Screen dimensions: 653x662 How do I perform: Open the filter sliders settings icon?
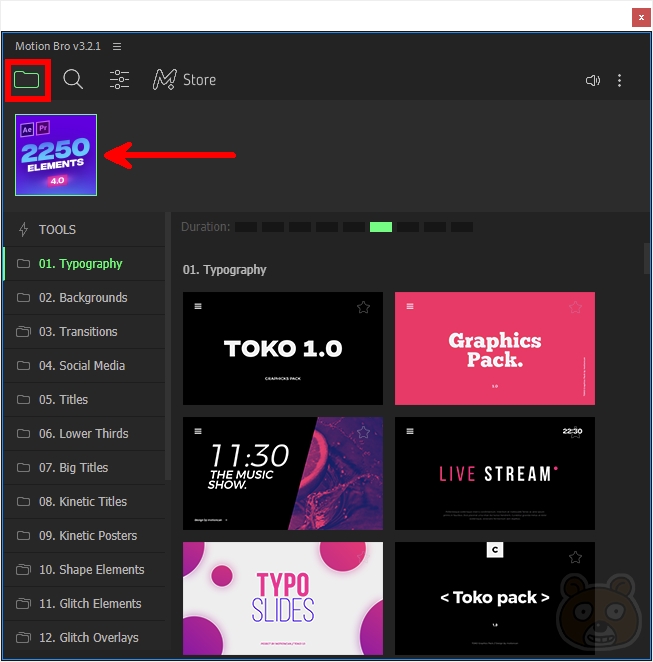(119, 79)
